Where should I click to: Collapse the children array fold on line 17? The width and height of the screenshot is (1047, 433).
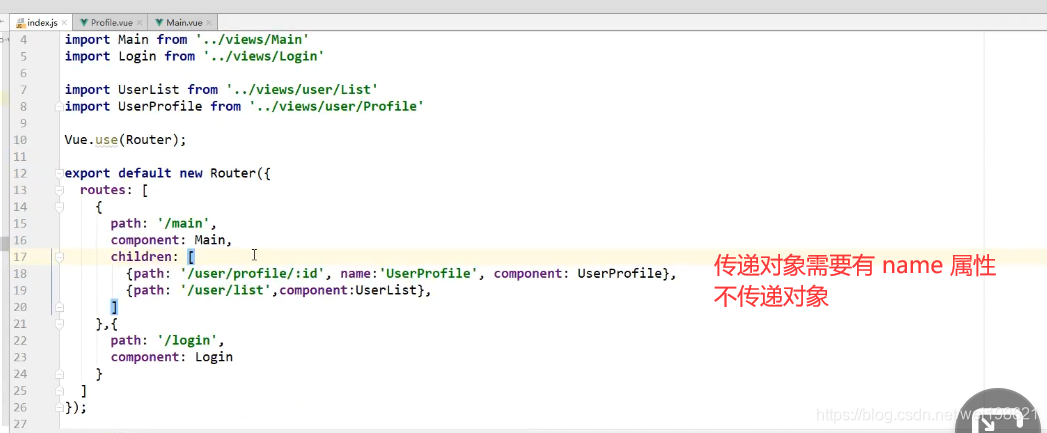pos(59,257)
